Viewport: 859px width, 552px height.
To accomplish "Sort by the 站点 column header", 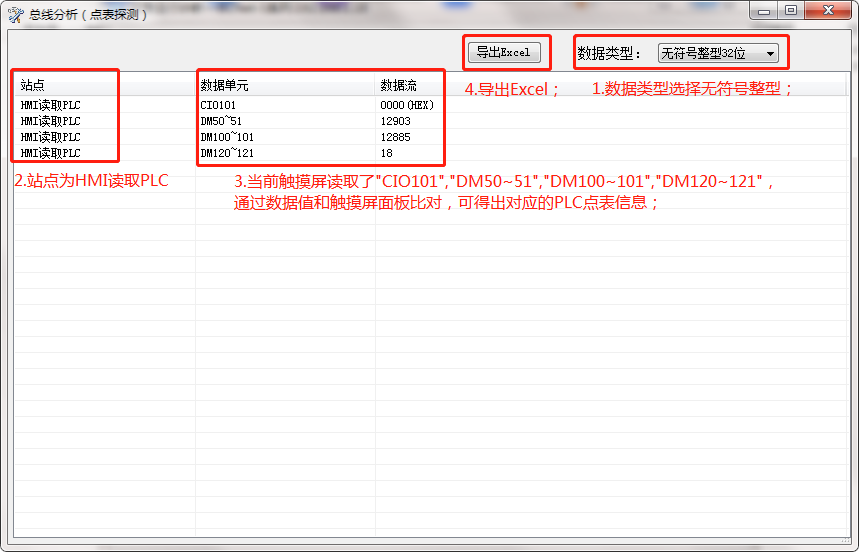I will tap(33, 86).
